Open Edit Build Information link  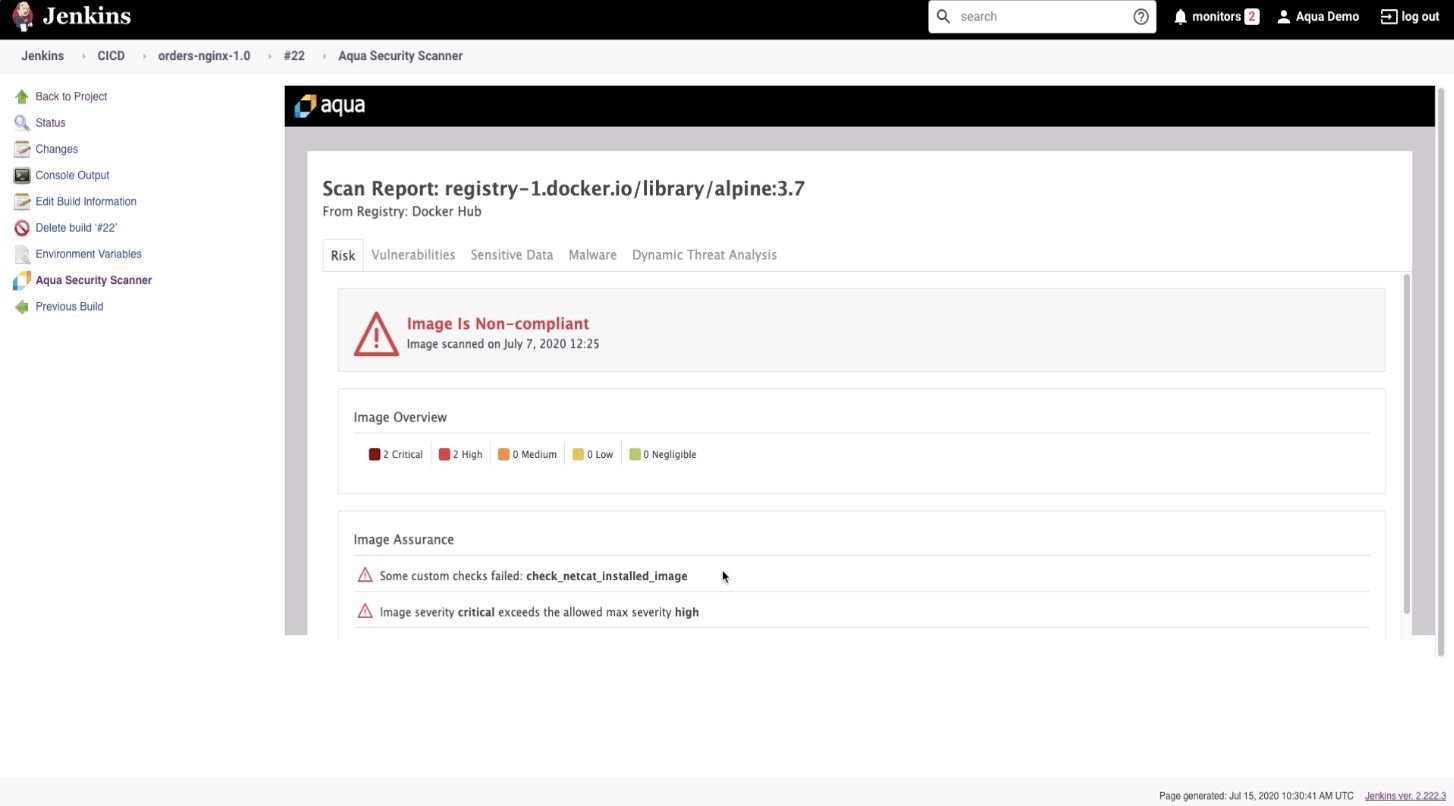(86, 201)
